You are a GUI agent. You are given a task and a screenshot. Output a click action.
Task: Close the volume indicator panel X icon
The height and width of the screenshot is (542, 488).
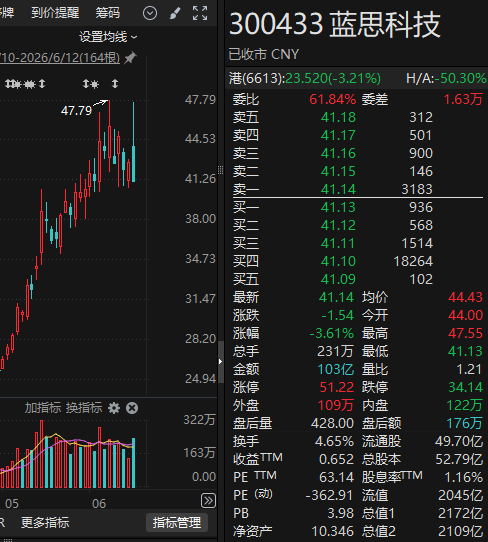point(132,408)
